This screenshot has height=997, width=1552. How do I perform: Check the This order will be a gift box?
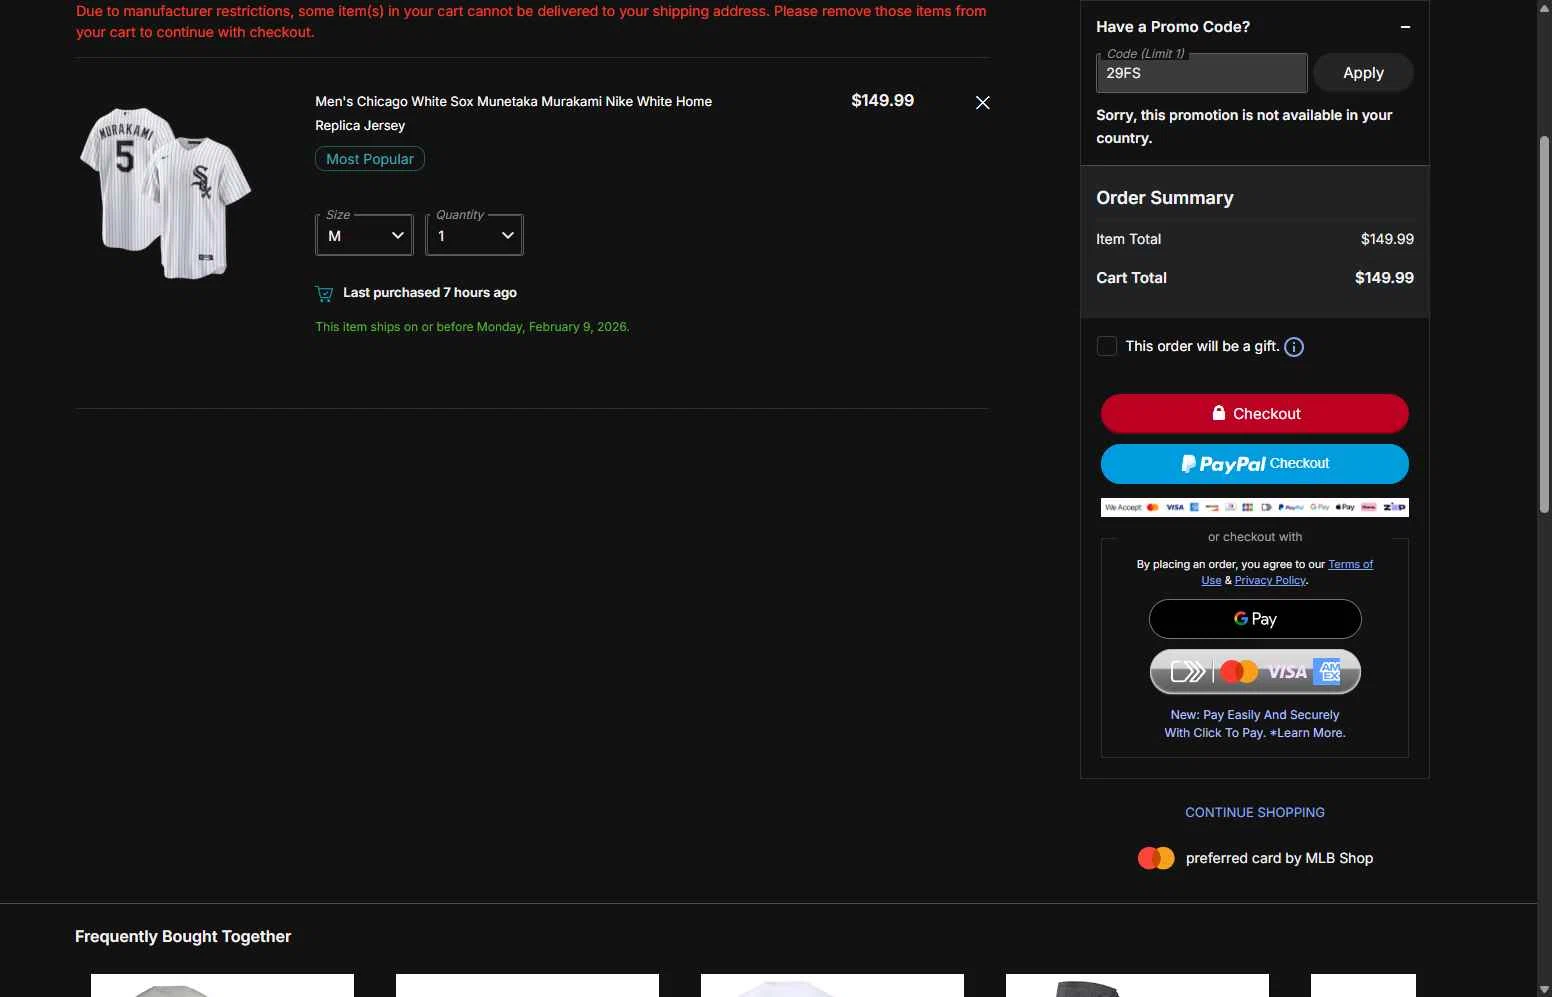tap(1107, 346)
